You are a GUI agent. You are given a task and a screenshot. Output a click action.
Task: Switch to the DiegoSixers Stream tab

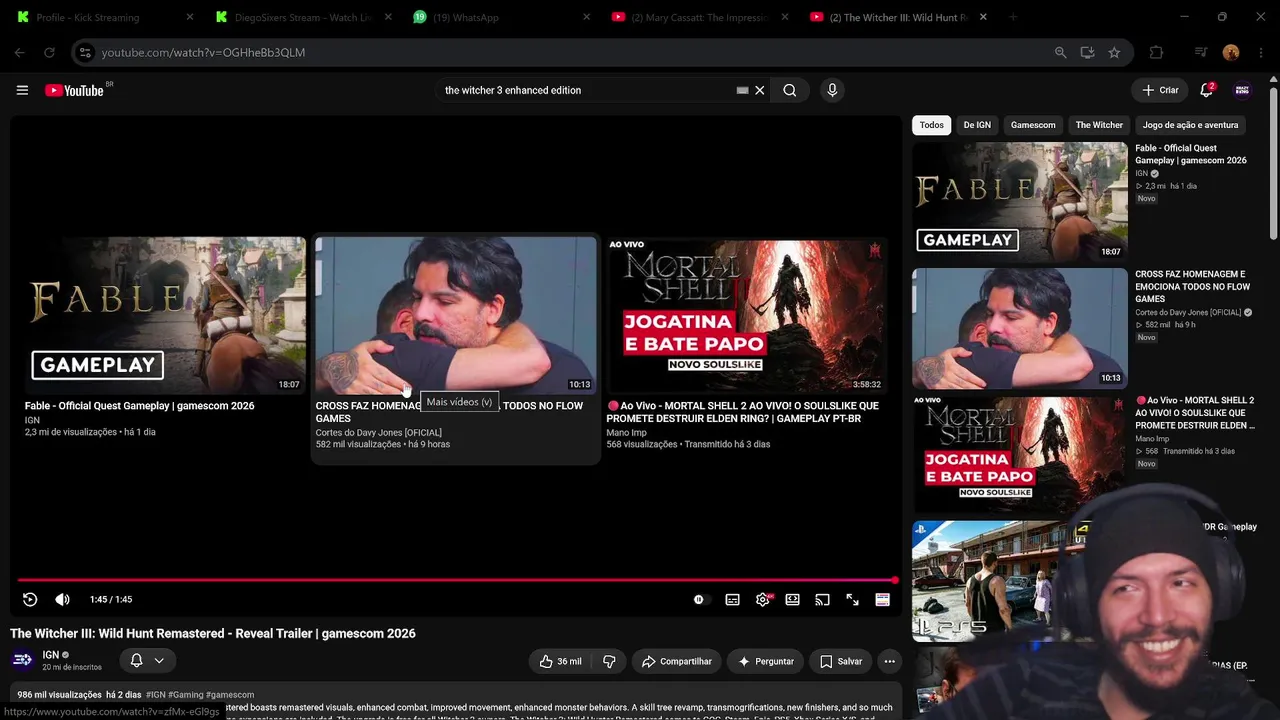click(x=303, y=17)
